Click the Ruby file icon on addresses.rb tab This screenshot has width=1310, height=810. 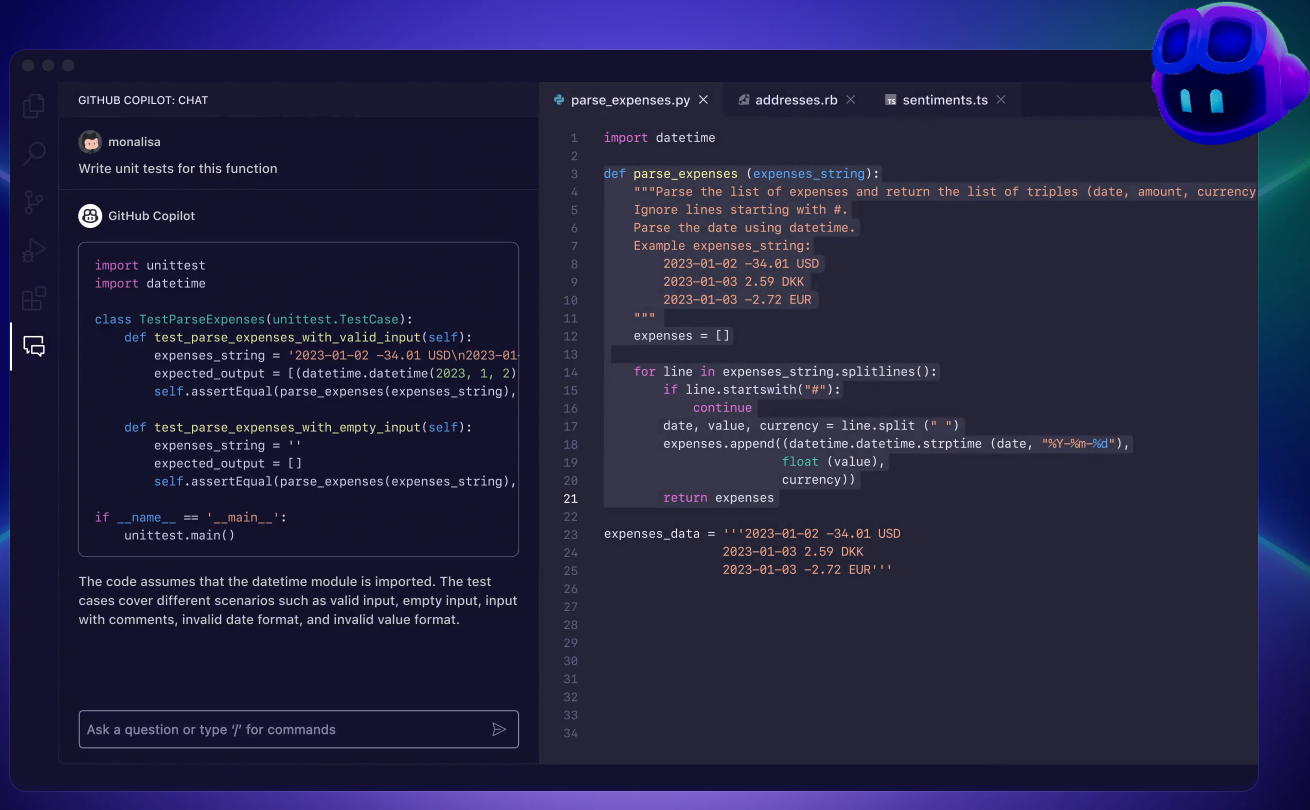[x=744, y=100]
